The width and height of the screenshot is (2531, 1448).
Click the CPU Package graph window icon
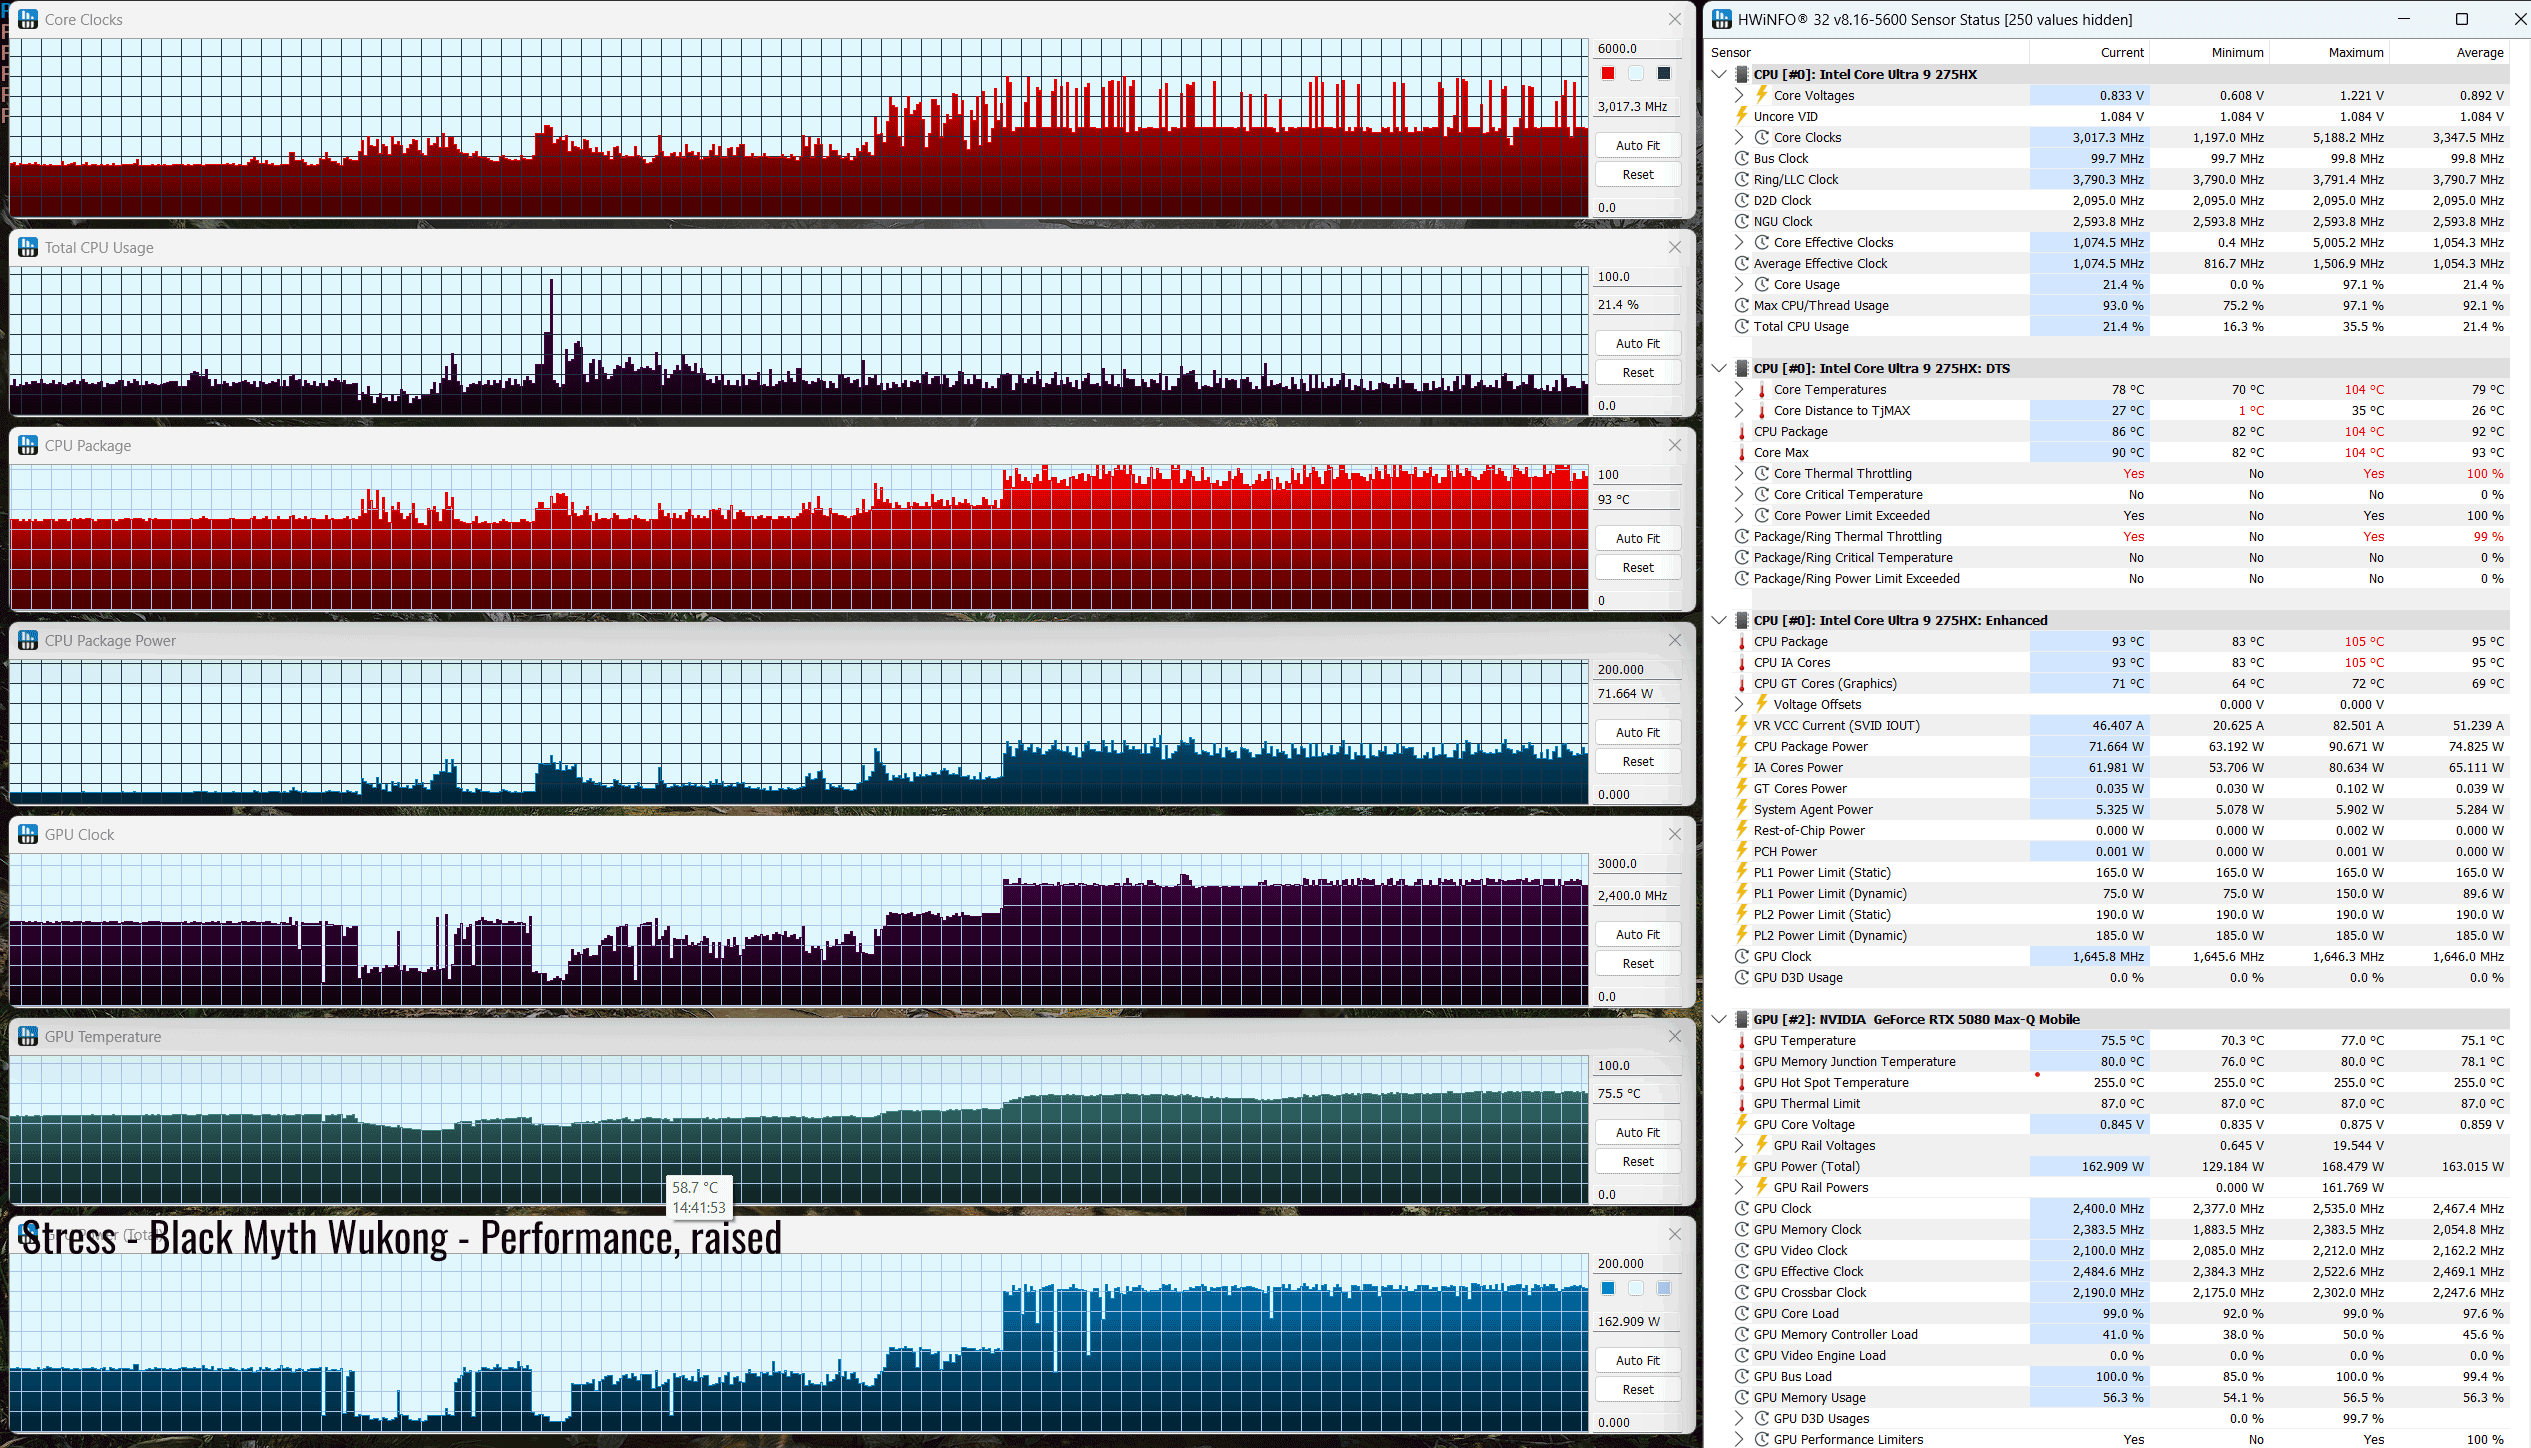[x=28, y=445]
